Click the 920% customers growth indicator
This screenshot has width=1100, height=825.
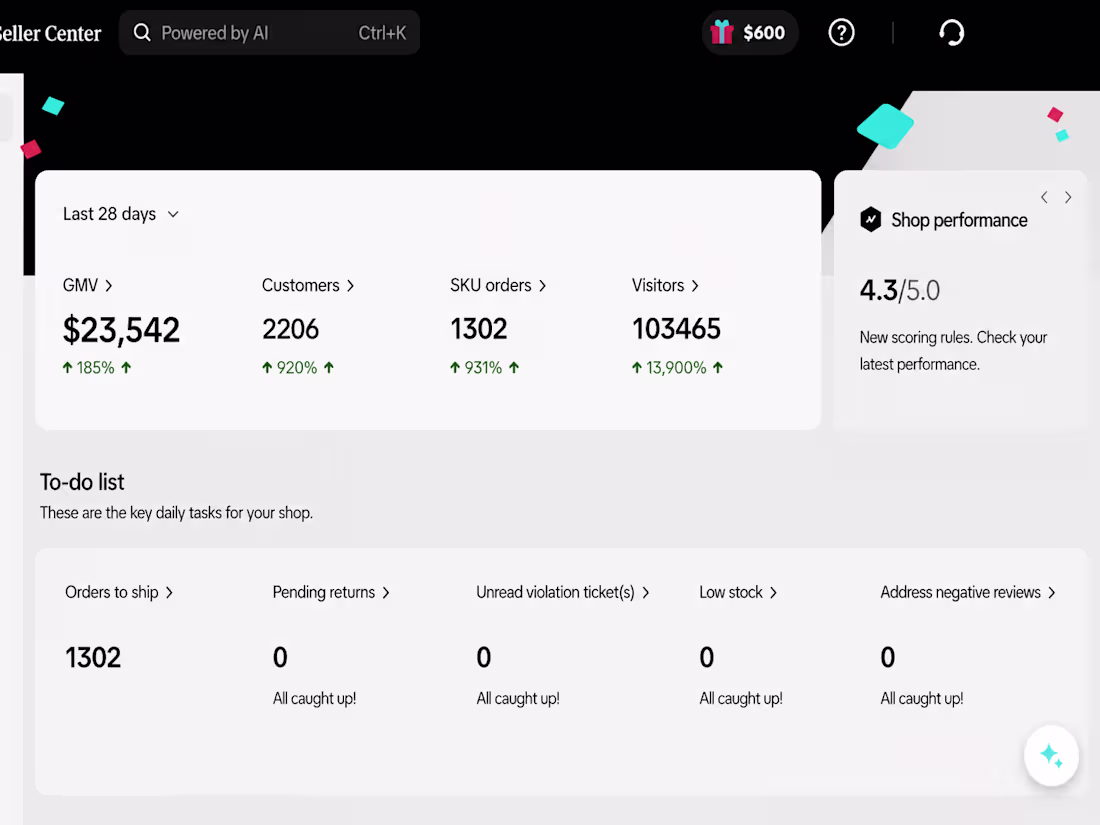click(298, 368)
